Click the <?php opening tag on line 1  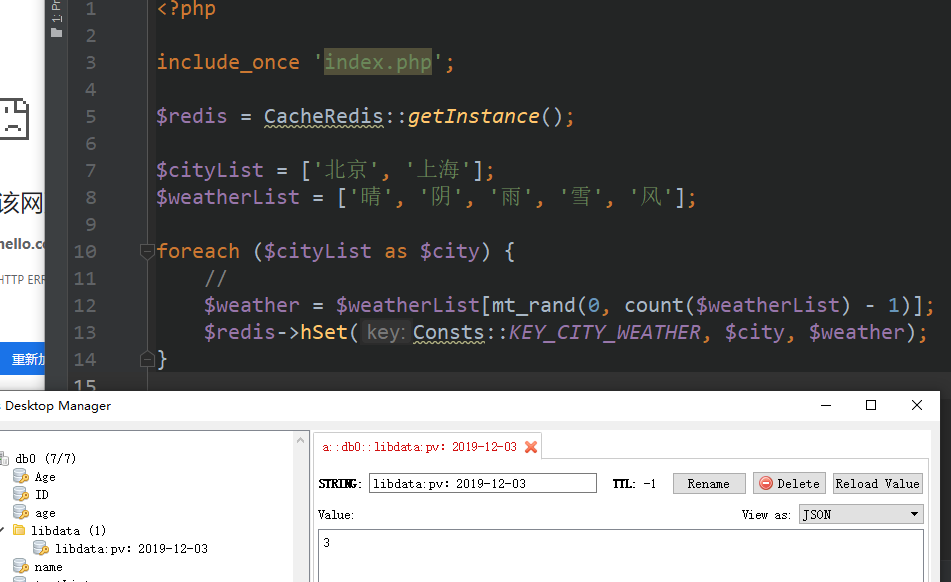(186, 8)
